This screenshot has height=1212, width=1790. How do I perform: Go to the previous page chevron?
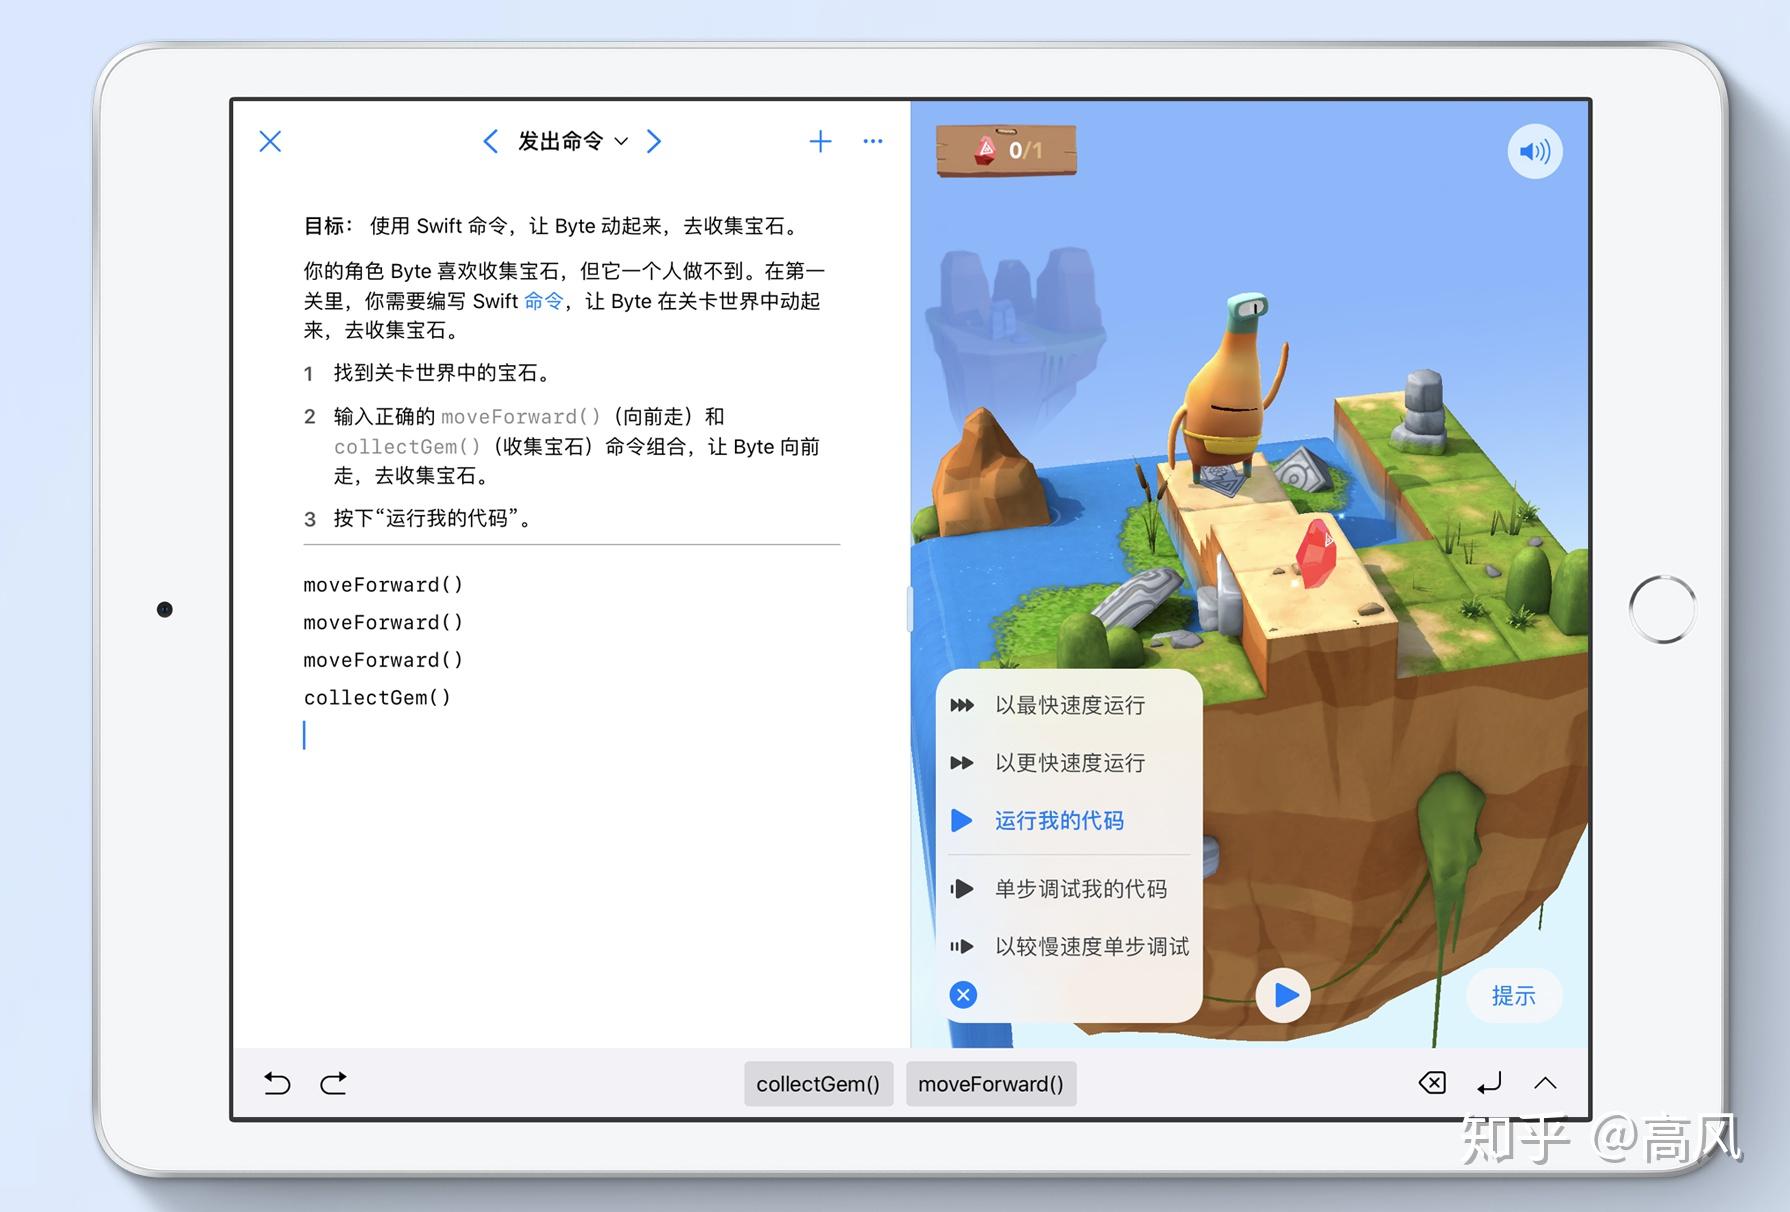click(490, 141)
